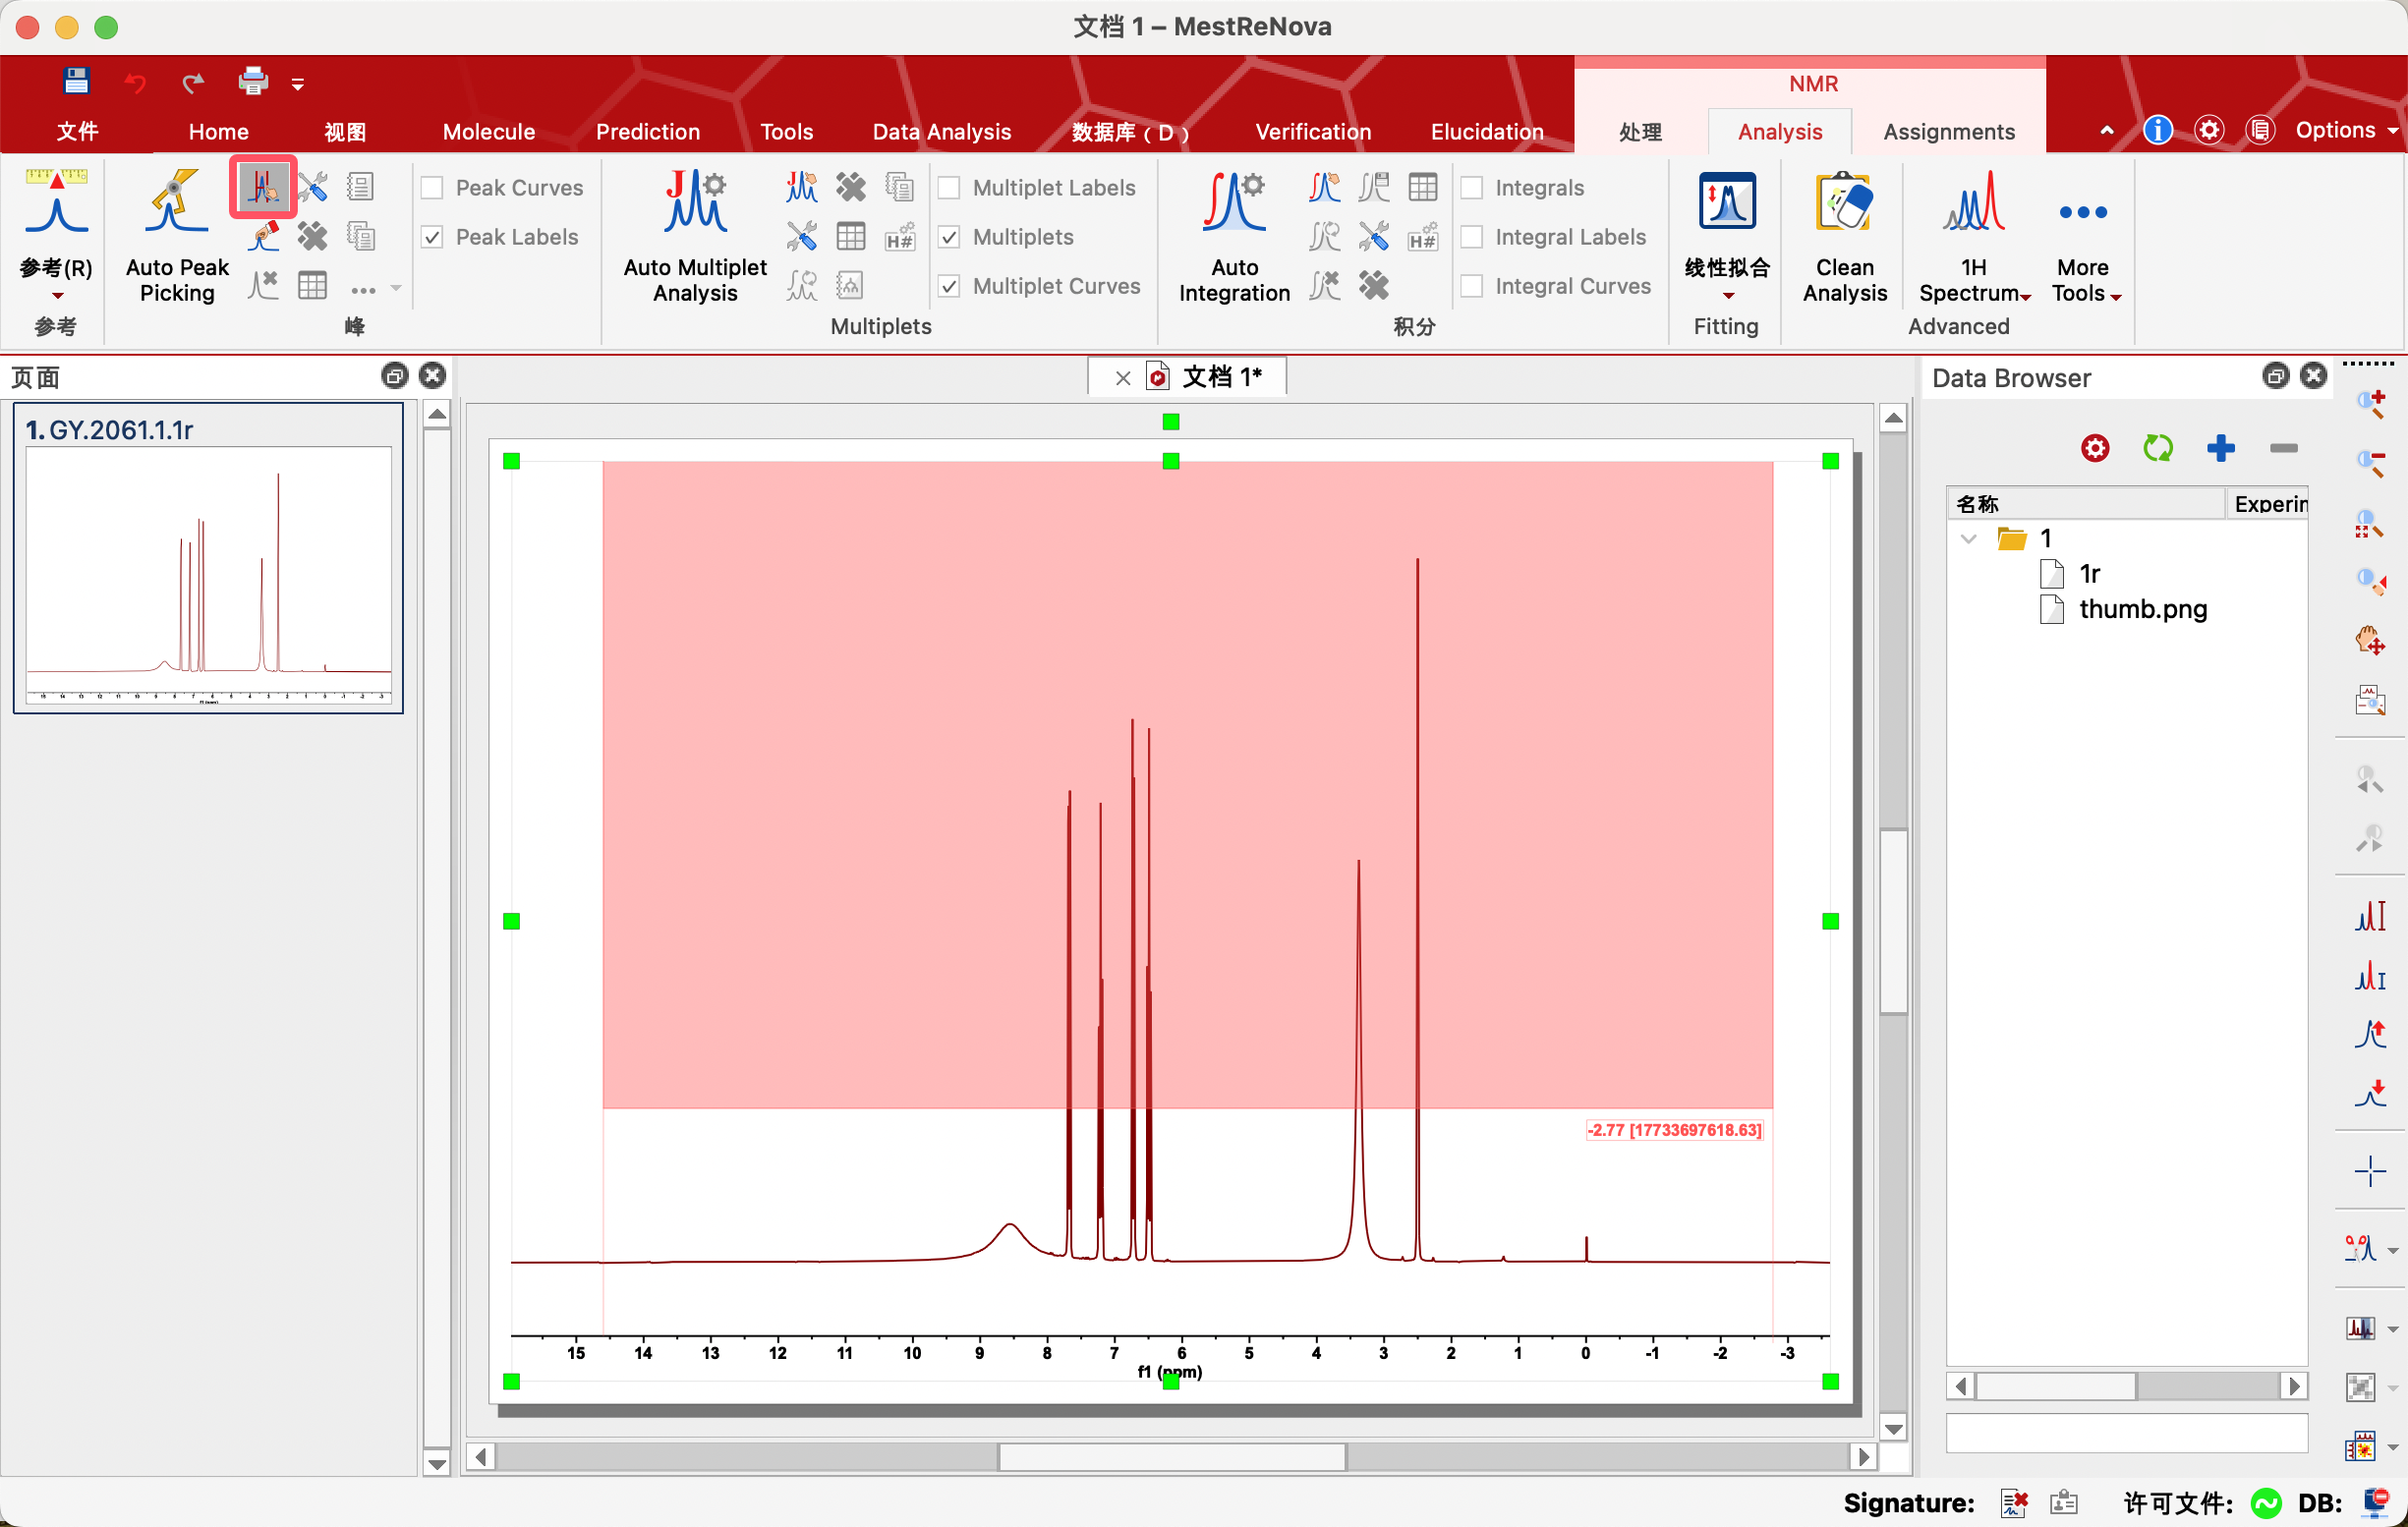
Task: Click the green refresh icon in Data Browser
Action: pos(2157,448)
